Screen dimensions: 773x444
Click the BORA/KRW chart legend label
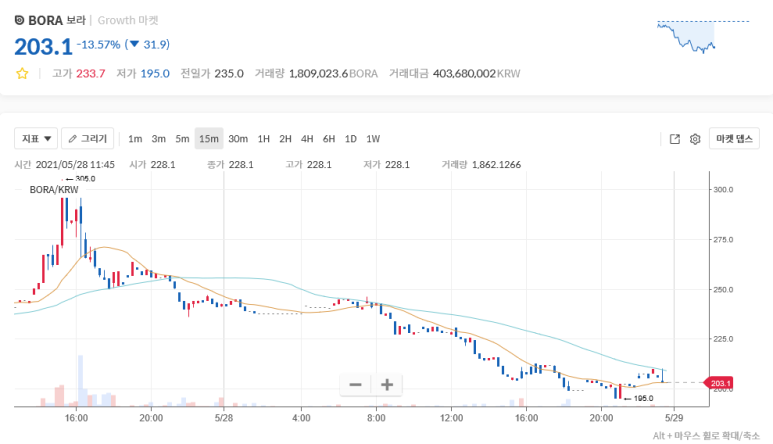pos(54,190)
